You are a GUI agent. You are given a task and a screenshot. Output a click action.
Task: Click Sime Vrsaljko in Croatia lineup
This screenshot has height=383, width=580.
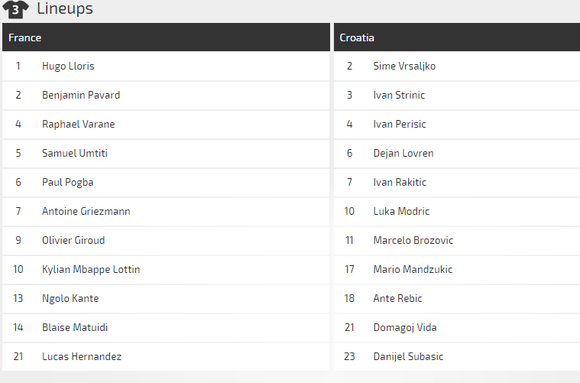[x=404, y=66]
